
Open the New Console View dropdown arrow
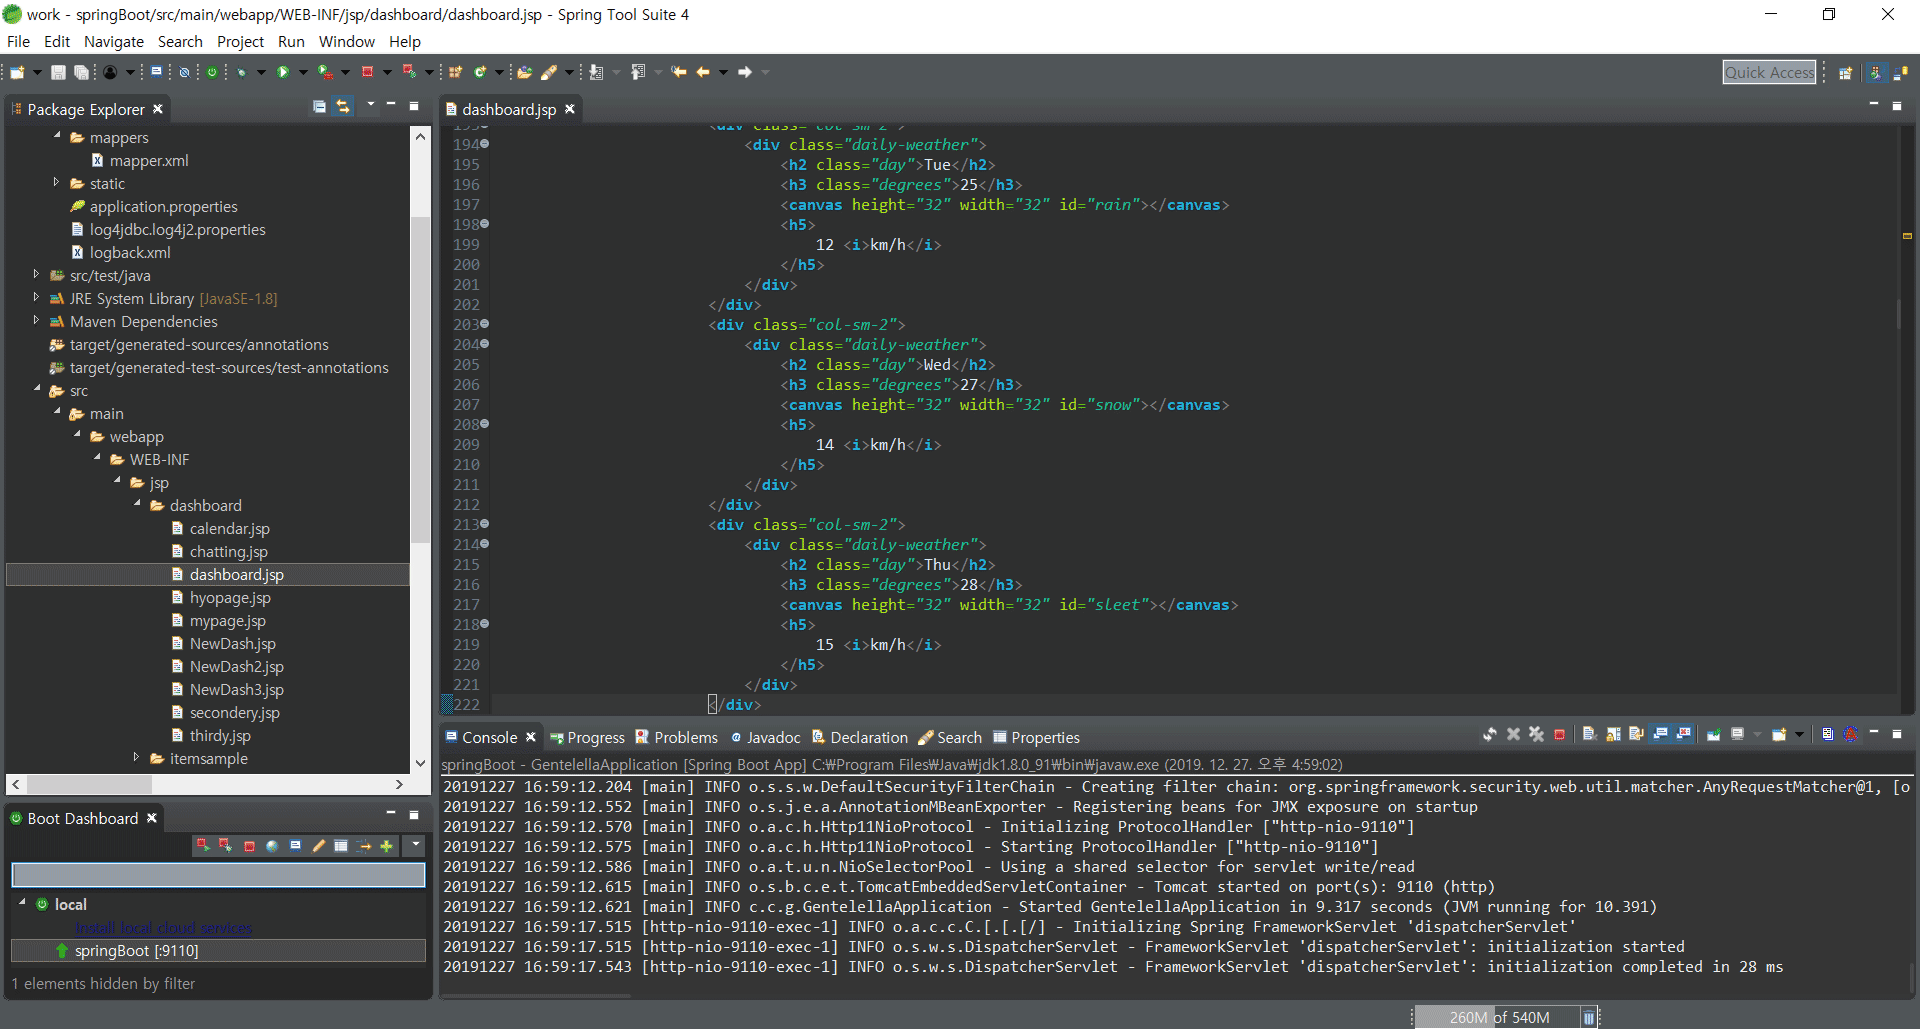click(x=1799, y=735)
